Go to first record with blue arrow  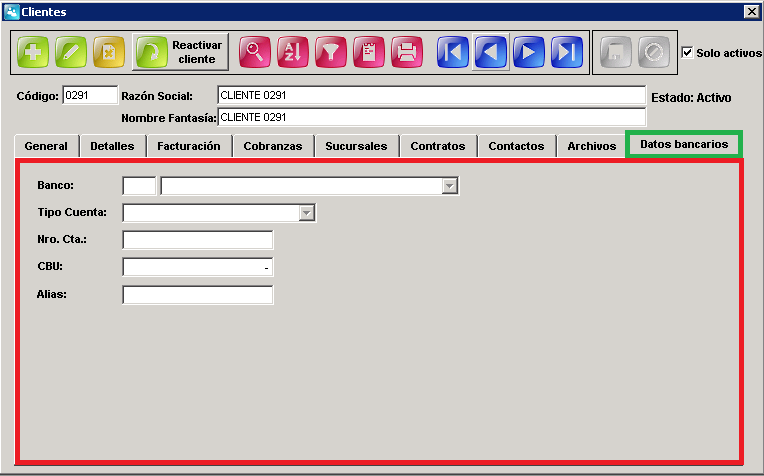click(453, 52)
